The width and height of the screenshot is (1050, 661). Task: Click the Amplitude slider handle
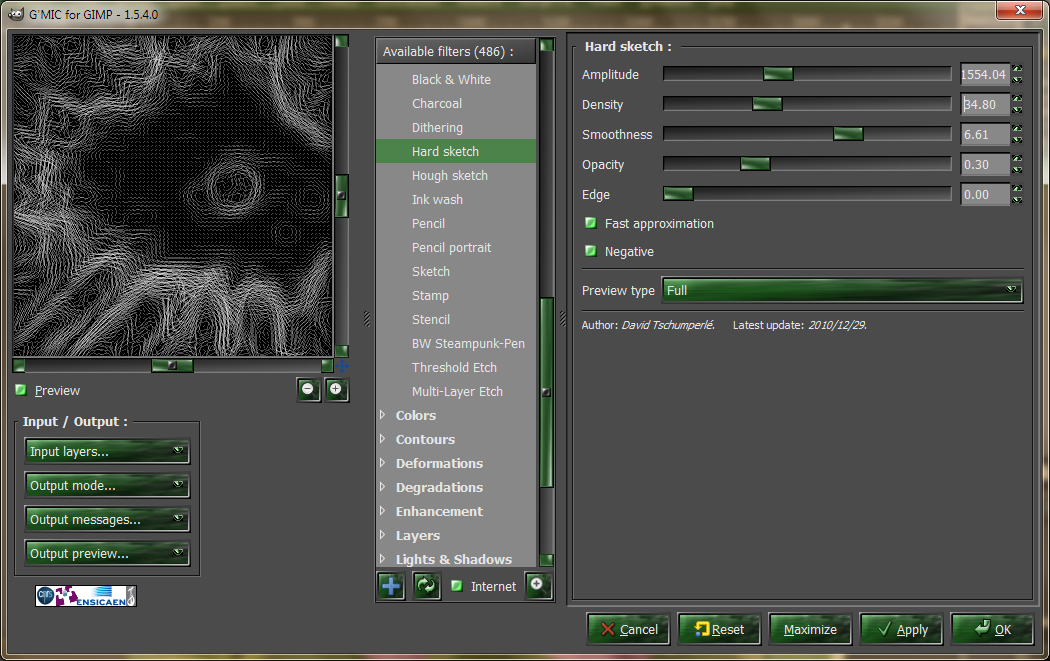pyautogui.click(x=778, y=74)
